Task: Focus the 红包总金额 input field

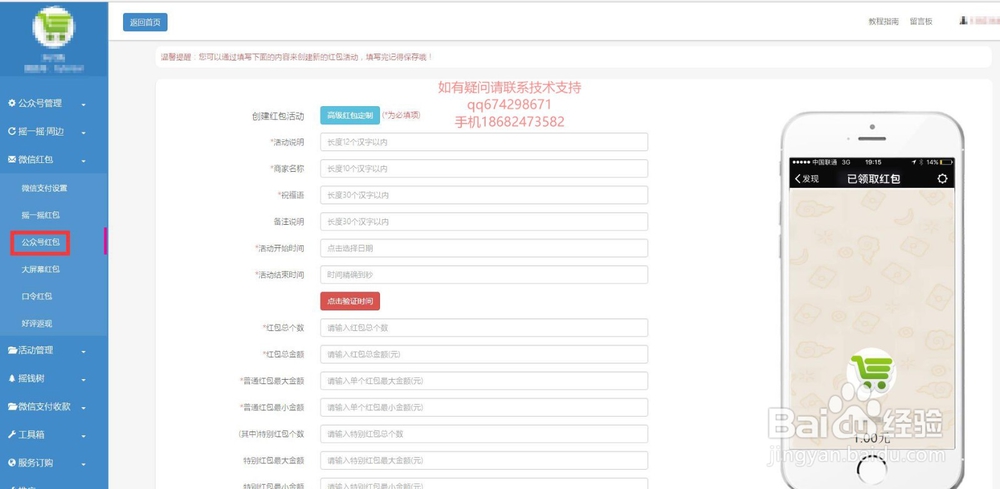Action: pyautogui.click(x=483, y=354)
